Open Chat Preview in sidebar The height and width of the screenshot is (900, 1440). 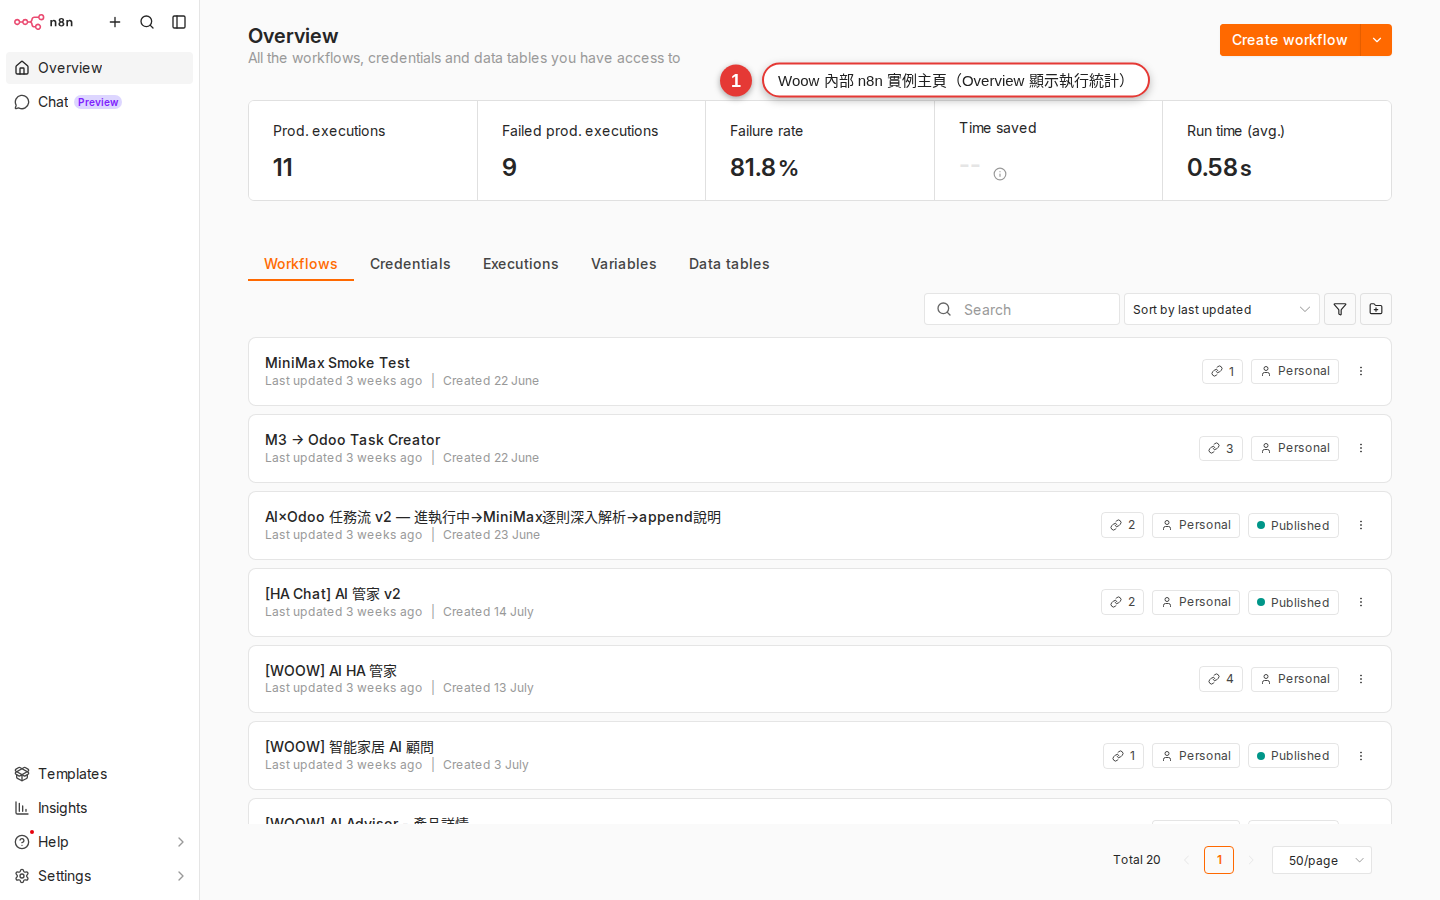tap(99, 102)
